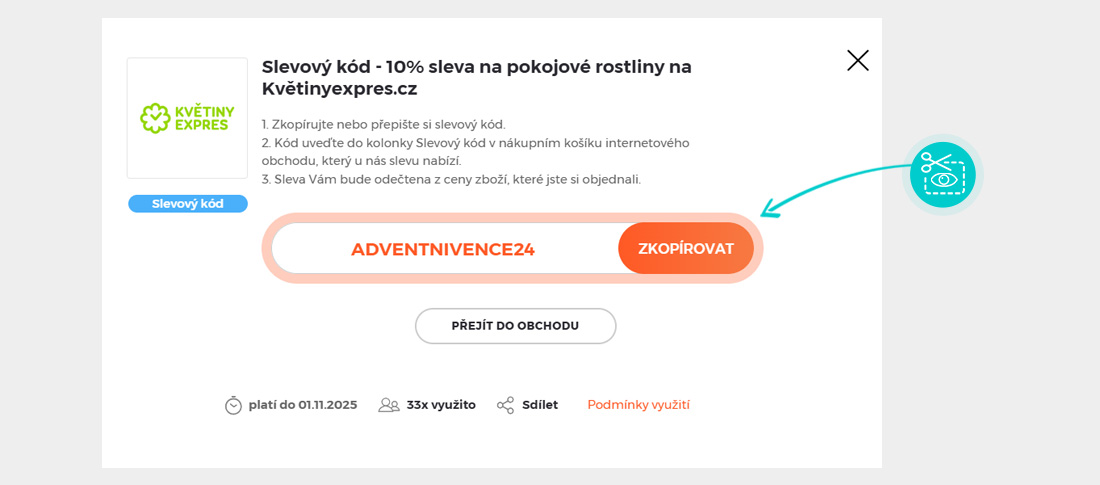
Task: Click the share icon
Action: [x=505, y=405]
